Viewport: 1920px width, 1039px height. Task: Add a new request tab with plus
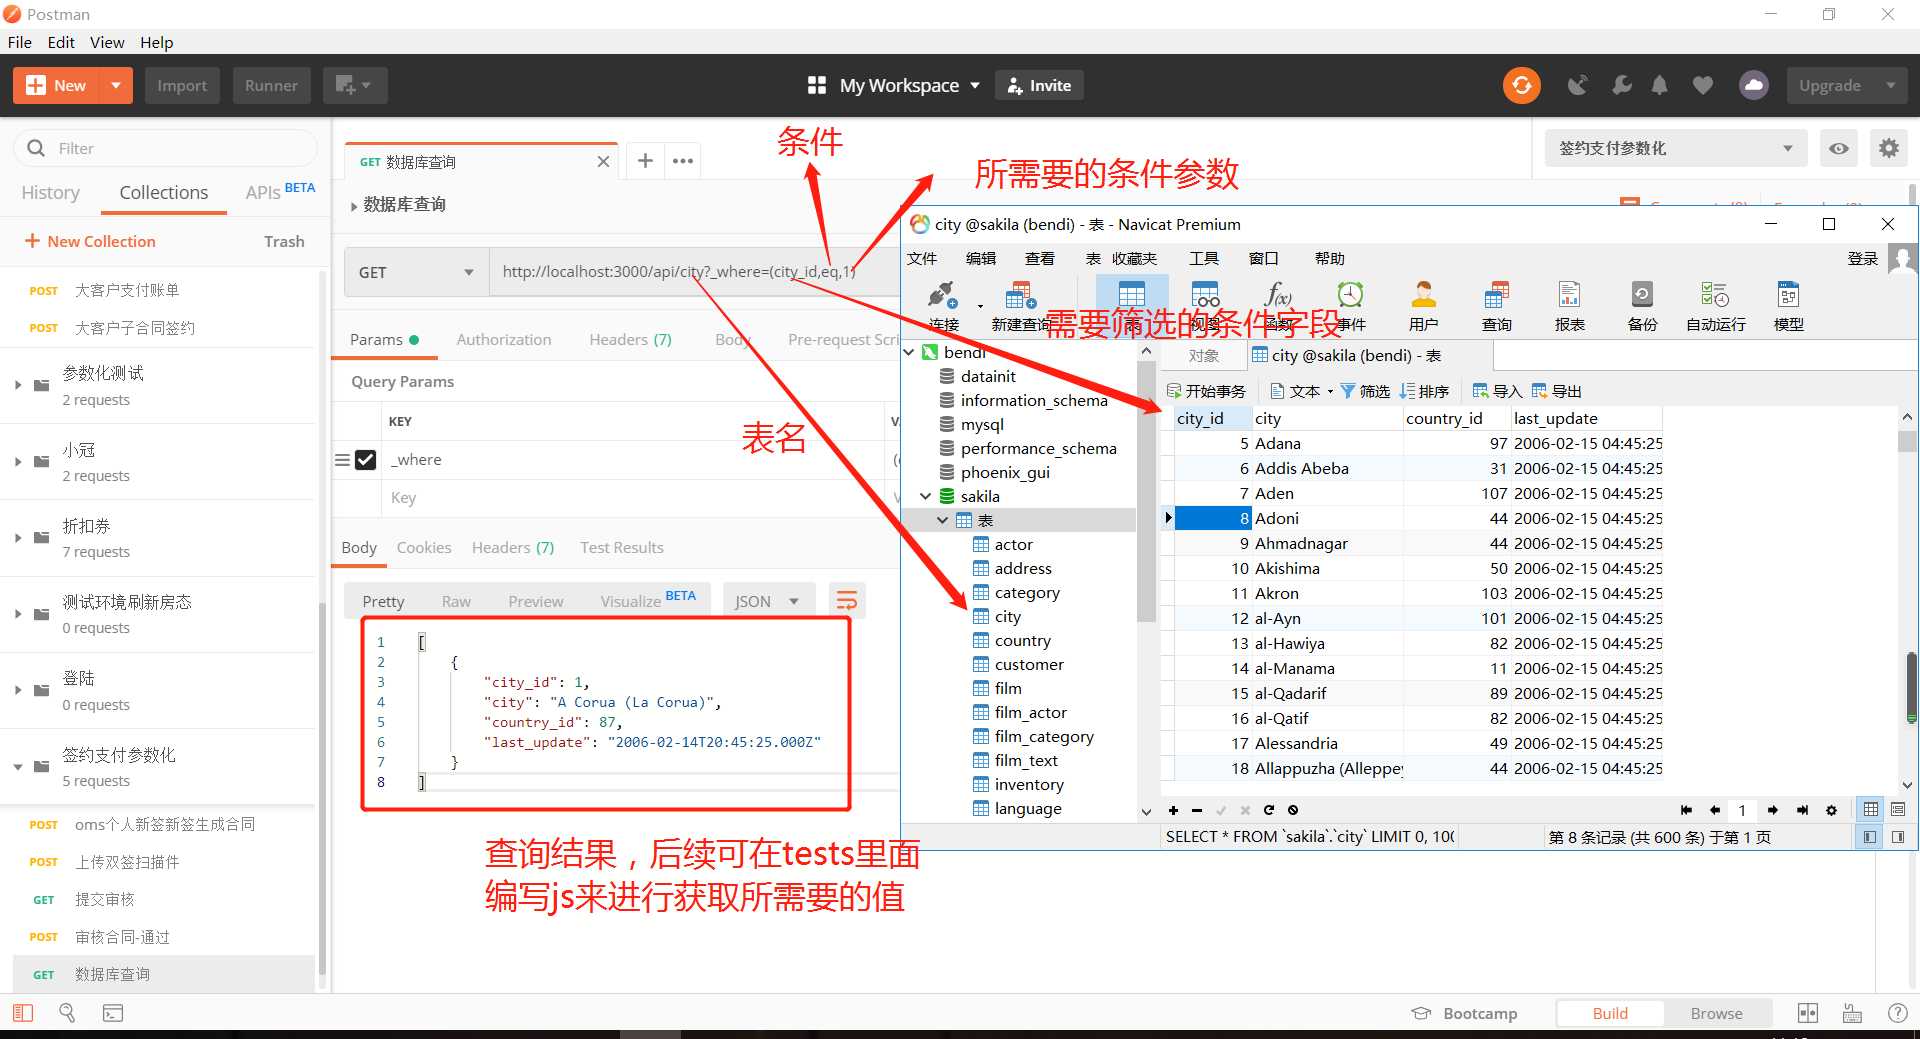(645, 161)
